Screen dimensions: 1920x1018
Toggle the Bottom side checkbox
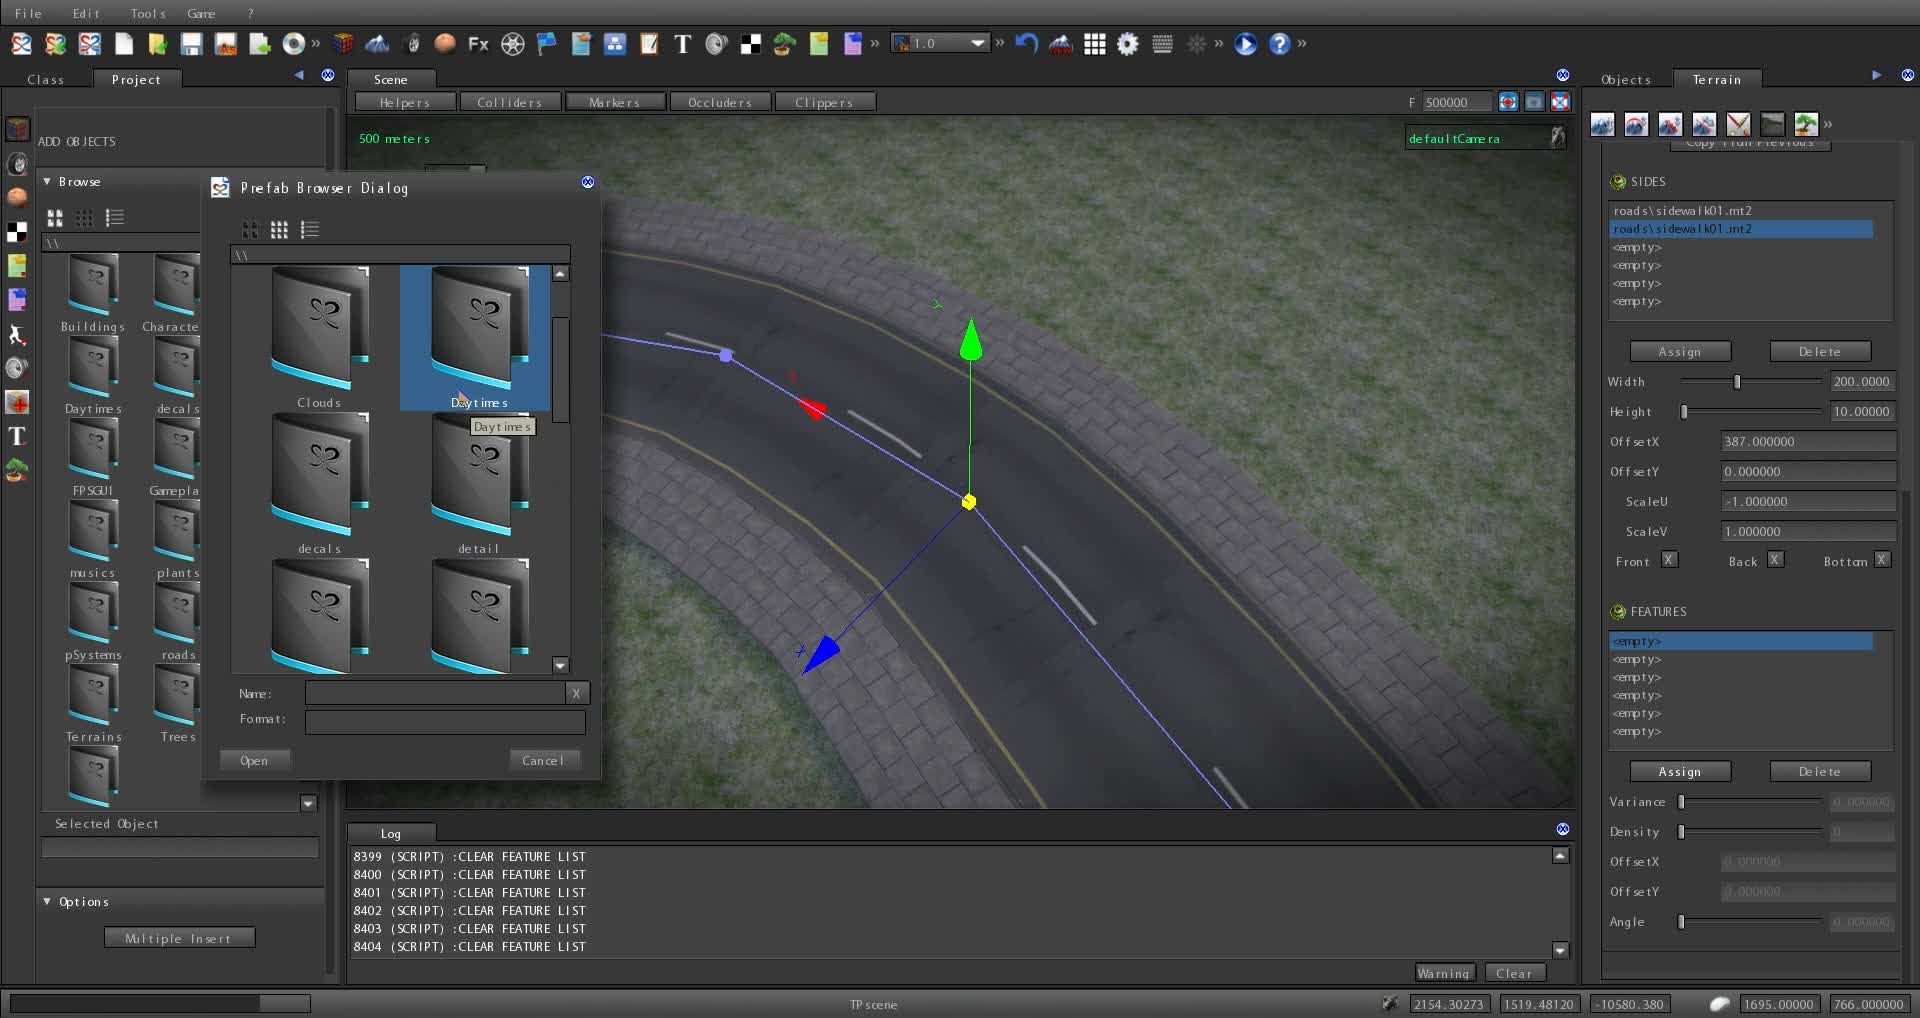coord(1882,560)
